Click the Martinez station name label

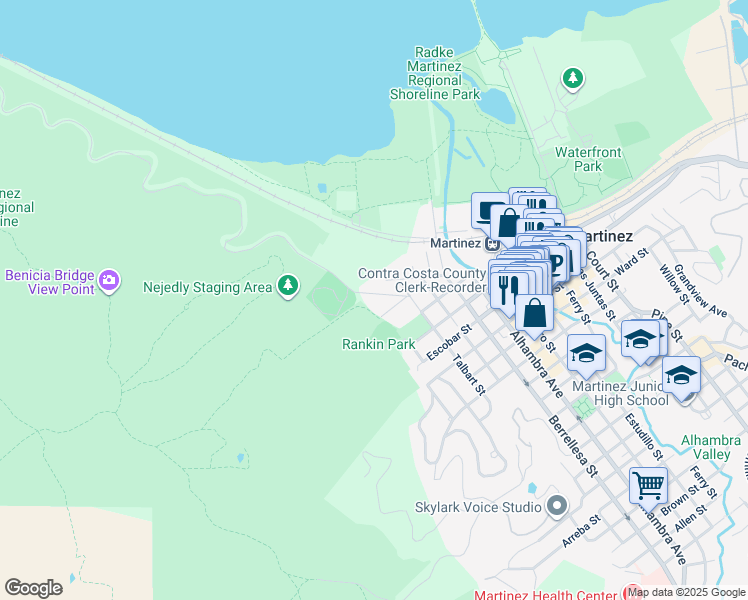[x=456, y=243]
